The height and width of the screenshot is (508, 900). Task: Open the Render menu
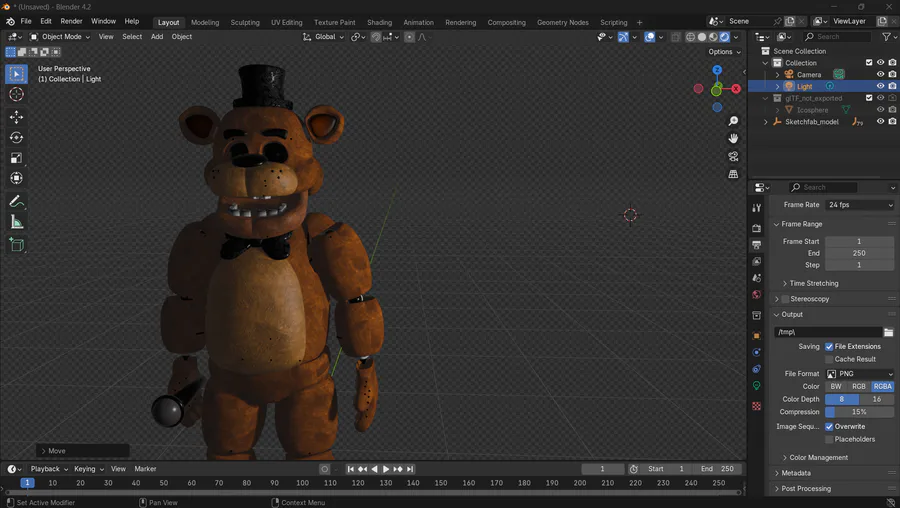click(x=71, y=21)
